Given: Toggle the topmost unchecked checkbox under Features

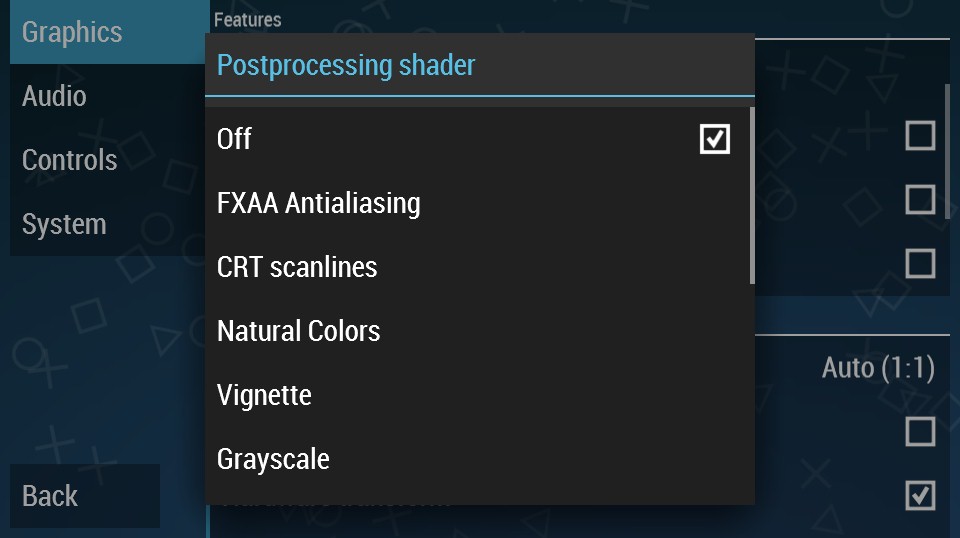Looking at the screenshot, I should 919,136.
